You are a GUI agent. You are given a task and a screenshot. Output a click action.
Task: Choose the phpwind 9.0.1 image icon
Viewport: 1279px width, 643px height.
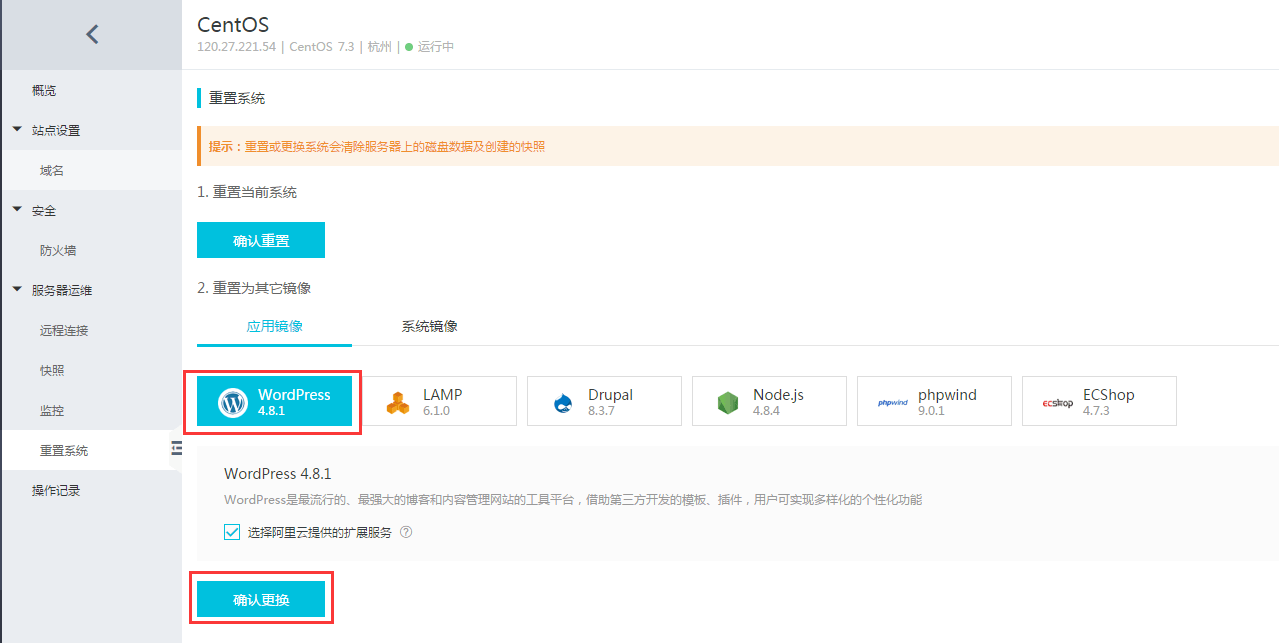pos(892,402)
